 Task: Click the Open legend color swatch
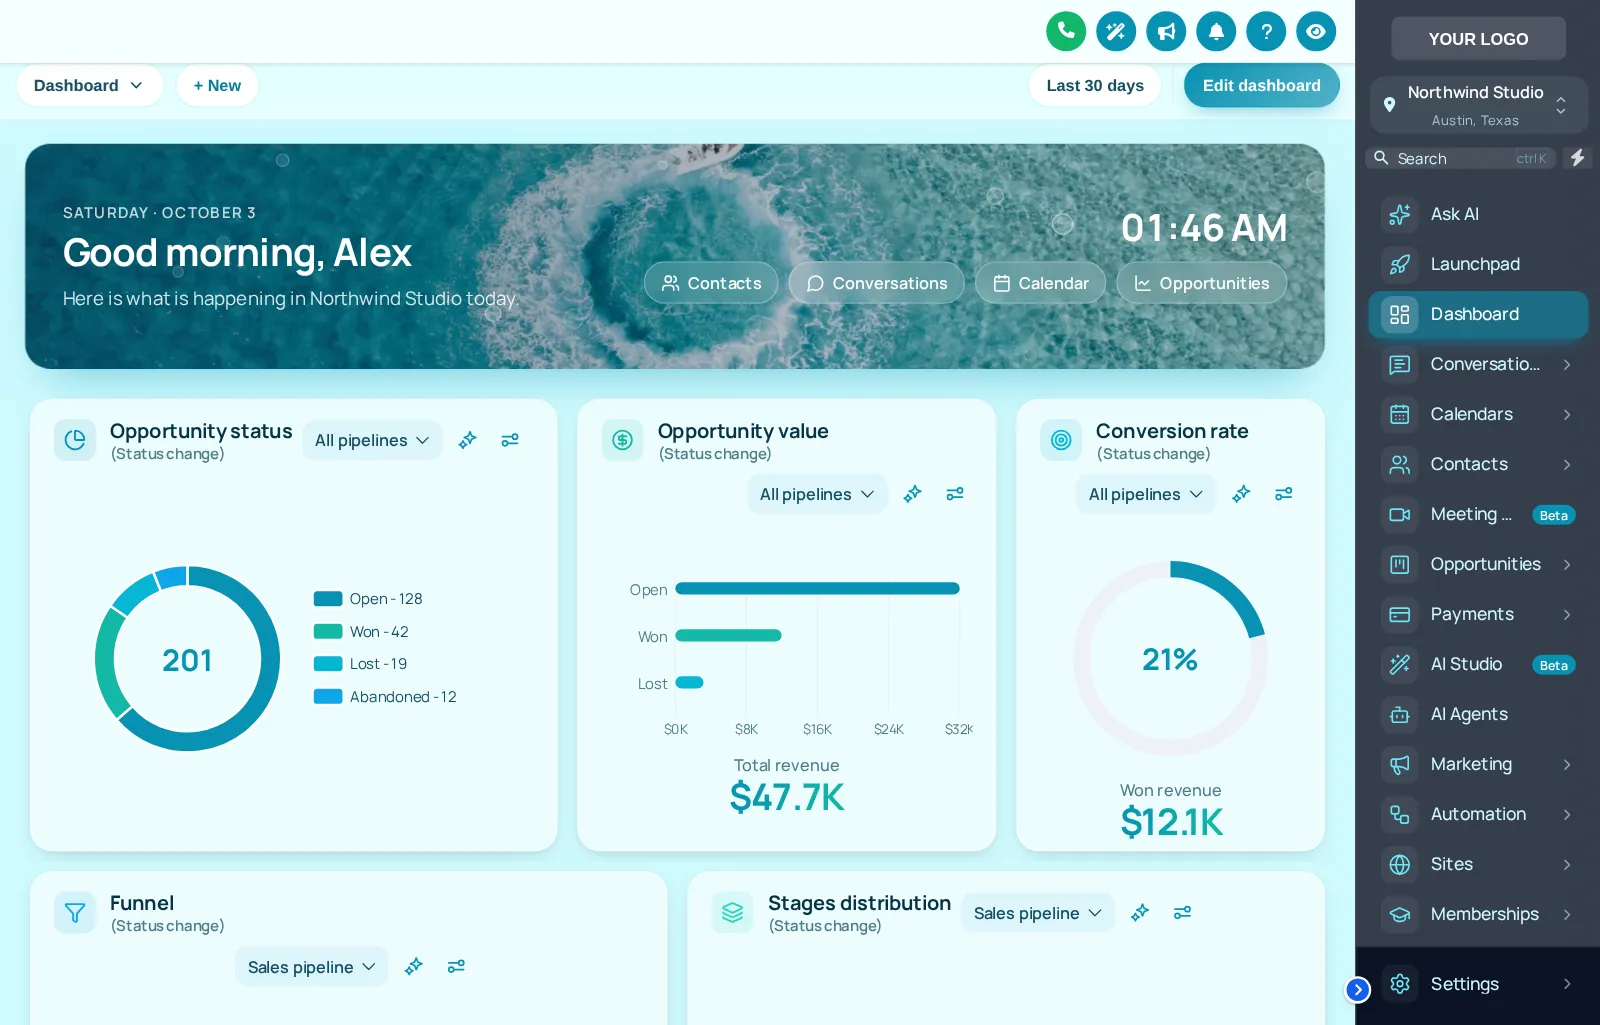[328, 599]
